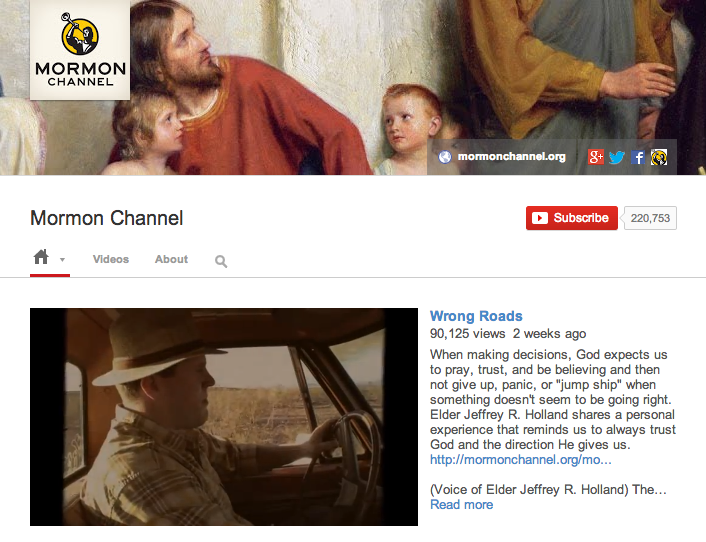Open the Google+ social link icon
Screen dimensions: 706x542
point(596,157)
